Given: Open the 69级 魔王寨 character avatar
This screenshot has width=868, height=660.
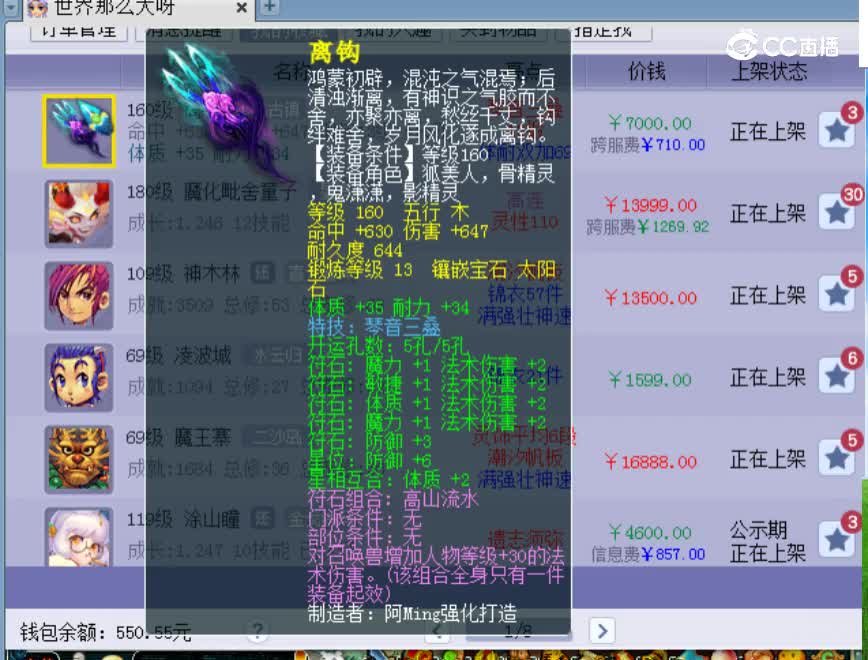Looking at the screenshot, I should click(79, 460).
